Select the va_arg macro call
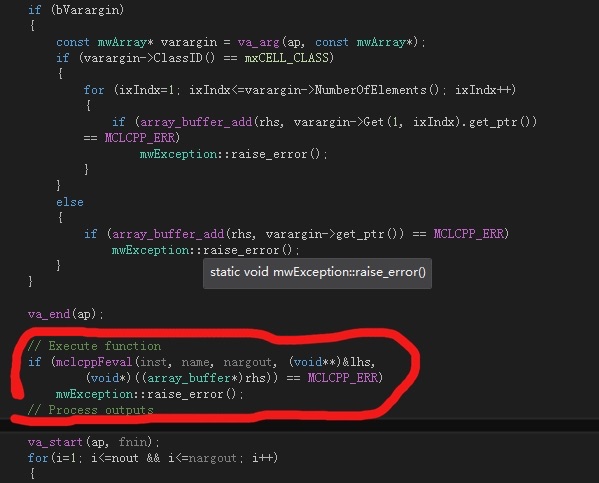The height and width of the screenshot is (483, 599). [259, 42]
